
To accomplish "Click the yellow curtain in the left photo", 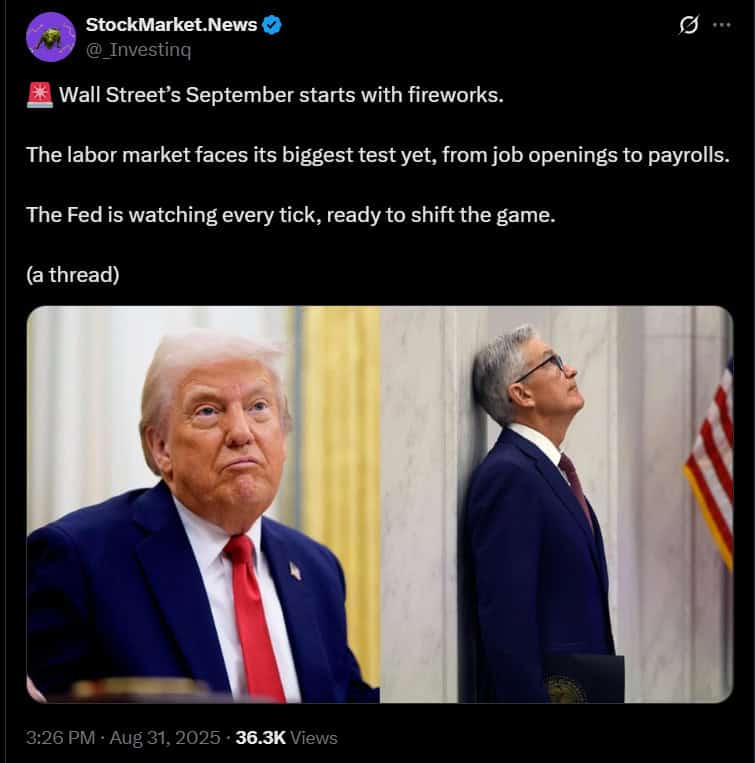I will [341, 487].
